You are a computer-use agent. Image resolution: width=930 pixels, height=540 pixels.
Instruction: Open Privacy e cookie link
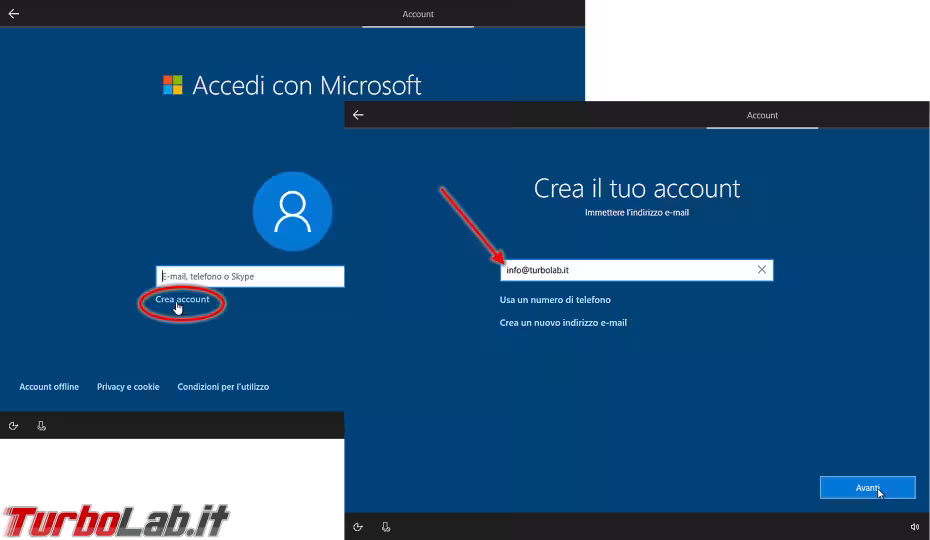(x=128, y=386)
